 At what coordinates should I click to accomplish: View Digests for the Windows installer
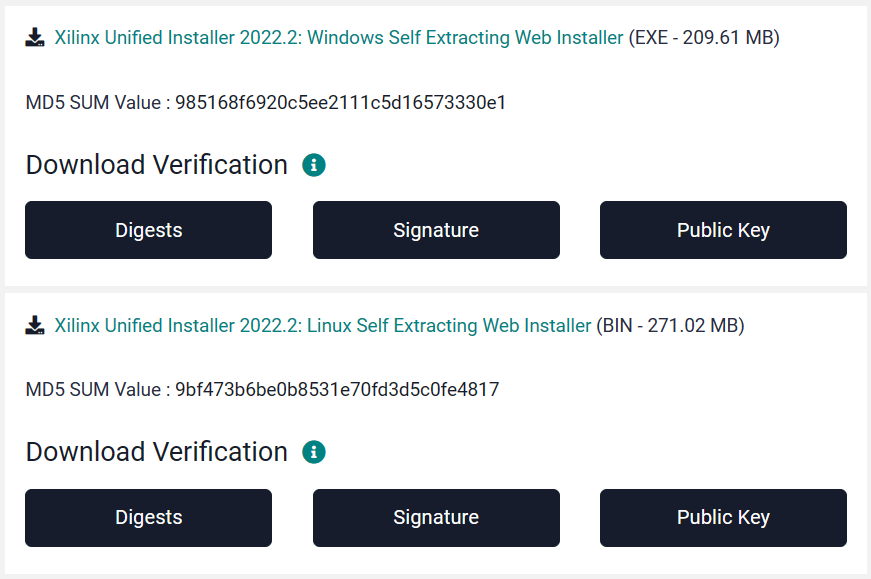pyautogui.click(x=148, y=230)
